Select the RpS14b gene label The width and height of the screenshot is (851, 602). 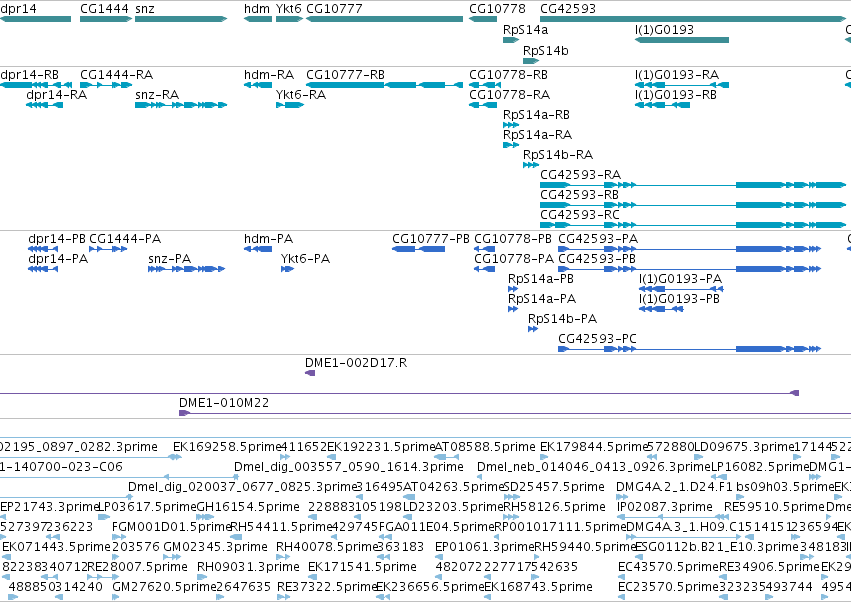click(x=545, y=51)
